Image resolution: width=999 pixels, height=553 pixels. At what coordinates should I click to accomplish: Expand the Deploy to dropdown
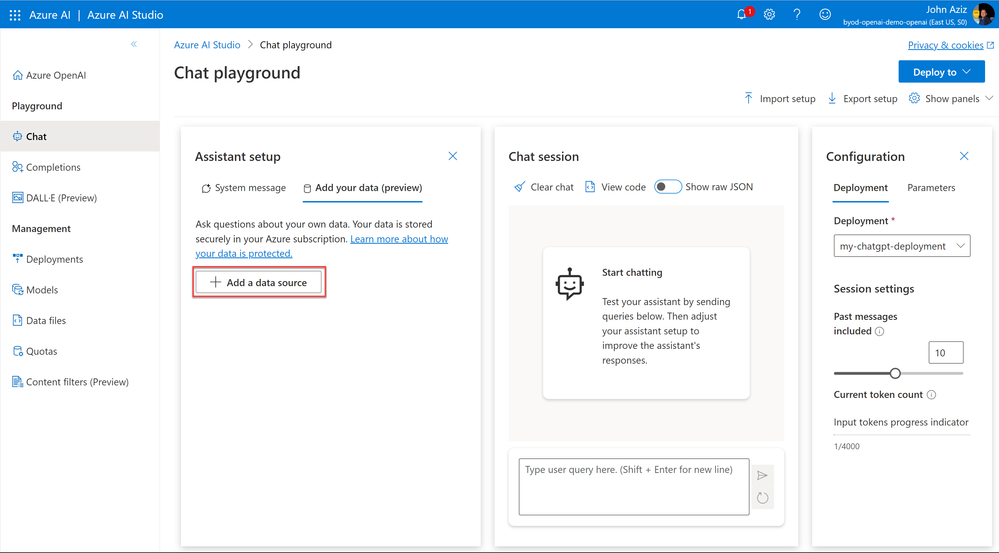click(942, 72)
